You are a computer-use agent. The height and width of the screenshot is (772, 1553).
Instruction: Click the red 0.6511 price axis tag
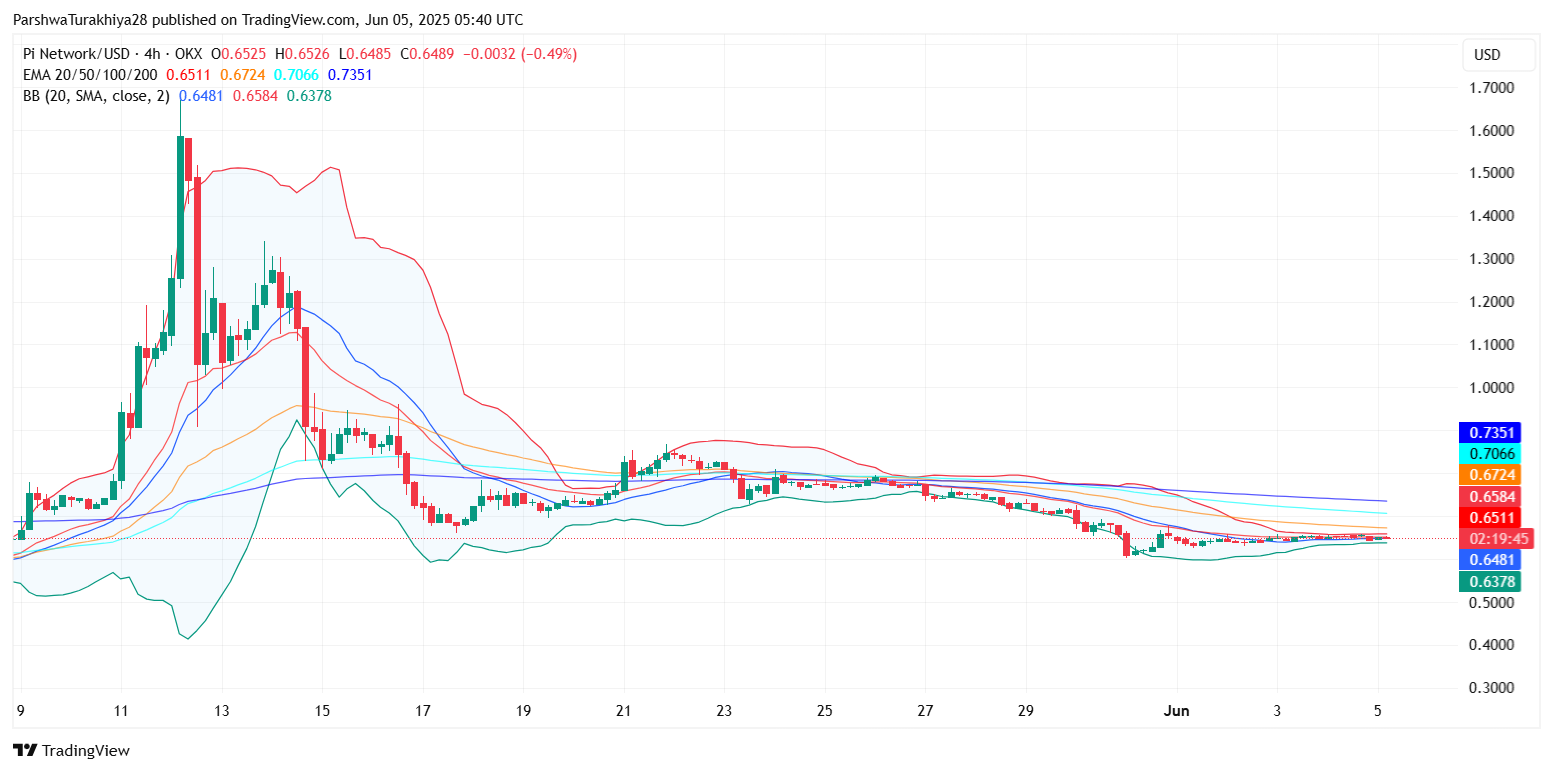tap(1490, 517)
